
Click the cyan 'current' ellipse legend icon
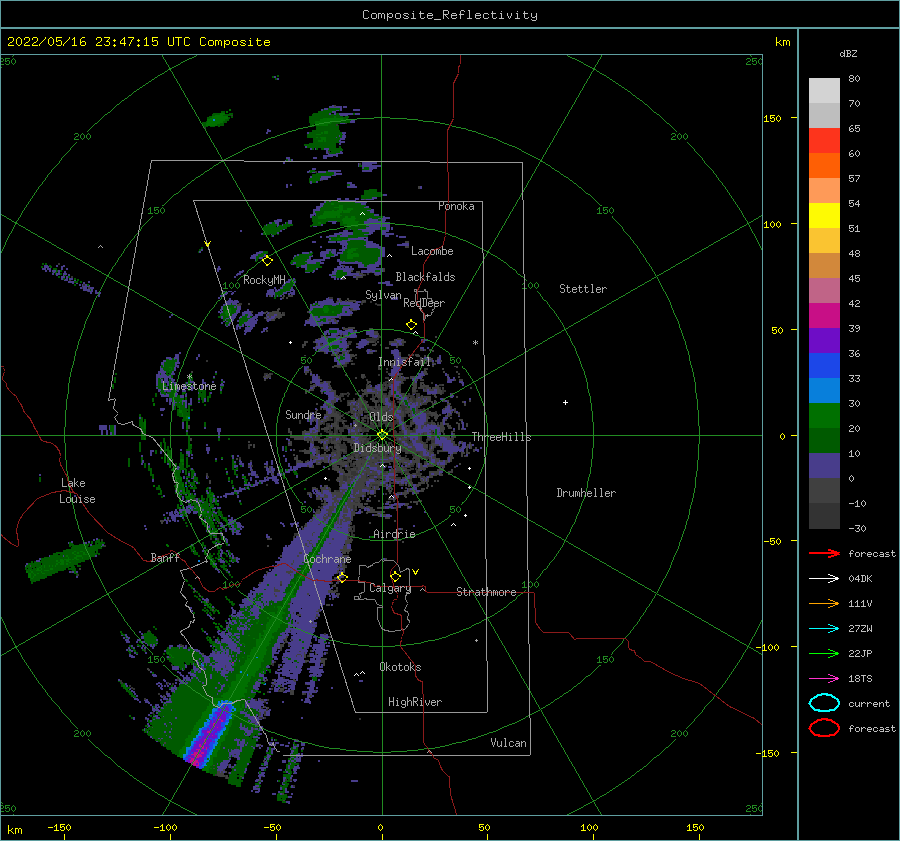tap(824, 703)
